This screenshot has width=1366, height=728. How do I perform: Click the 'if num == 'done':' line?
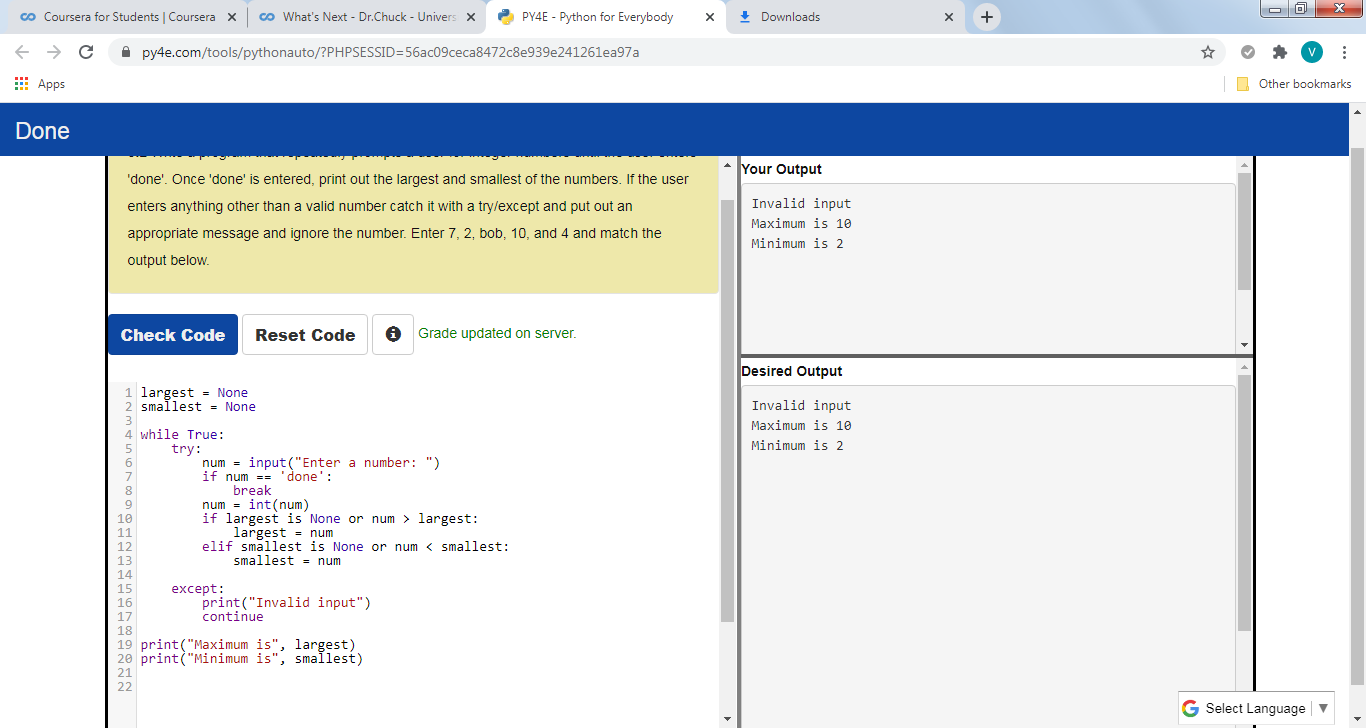tap(267, 476)
